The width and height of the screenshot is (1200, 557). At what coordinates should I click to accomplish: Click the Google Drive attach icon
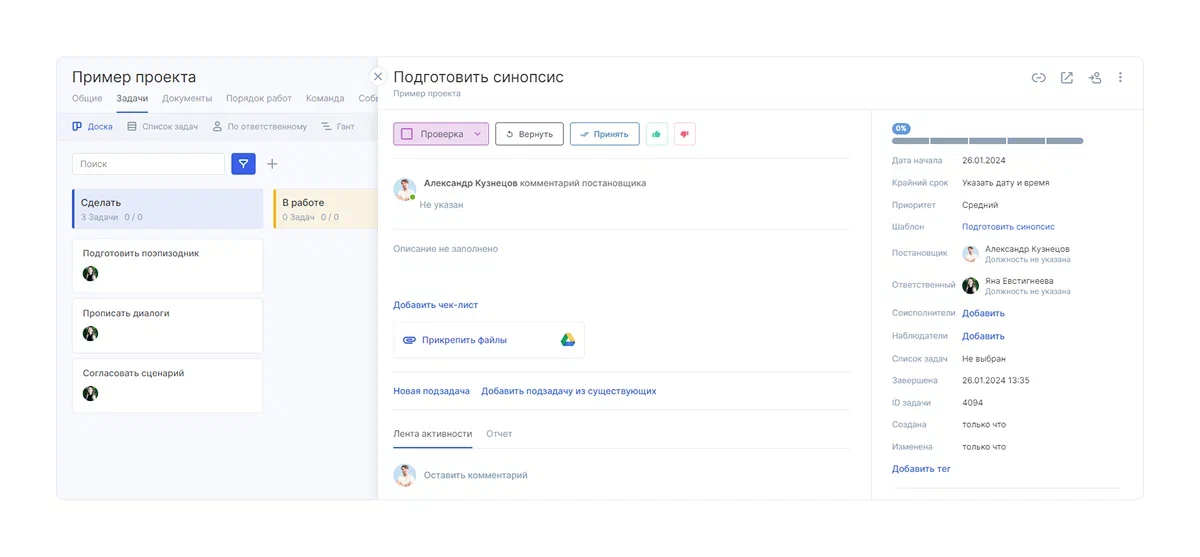(x=567, y=340)
